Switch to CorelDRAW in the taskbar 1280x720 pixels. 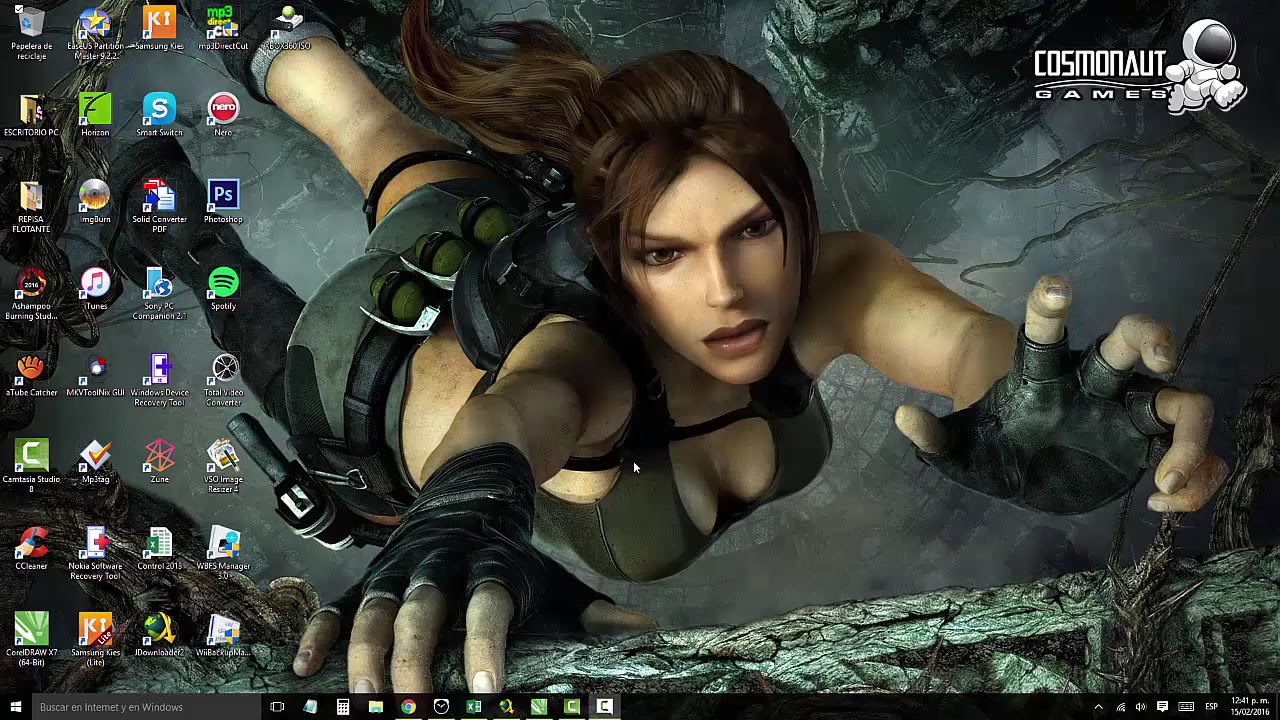point(539,707)
